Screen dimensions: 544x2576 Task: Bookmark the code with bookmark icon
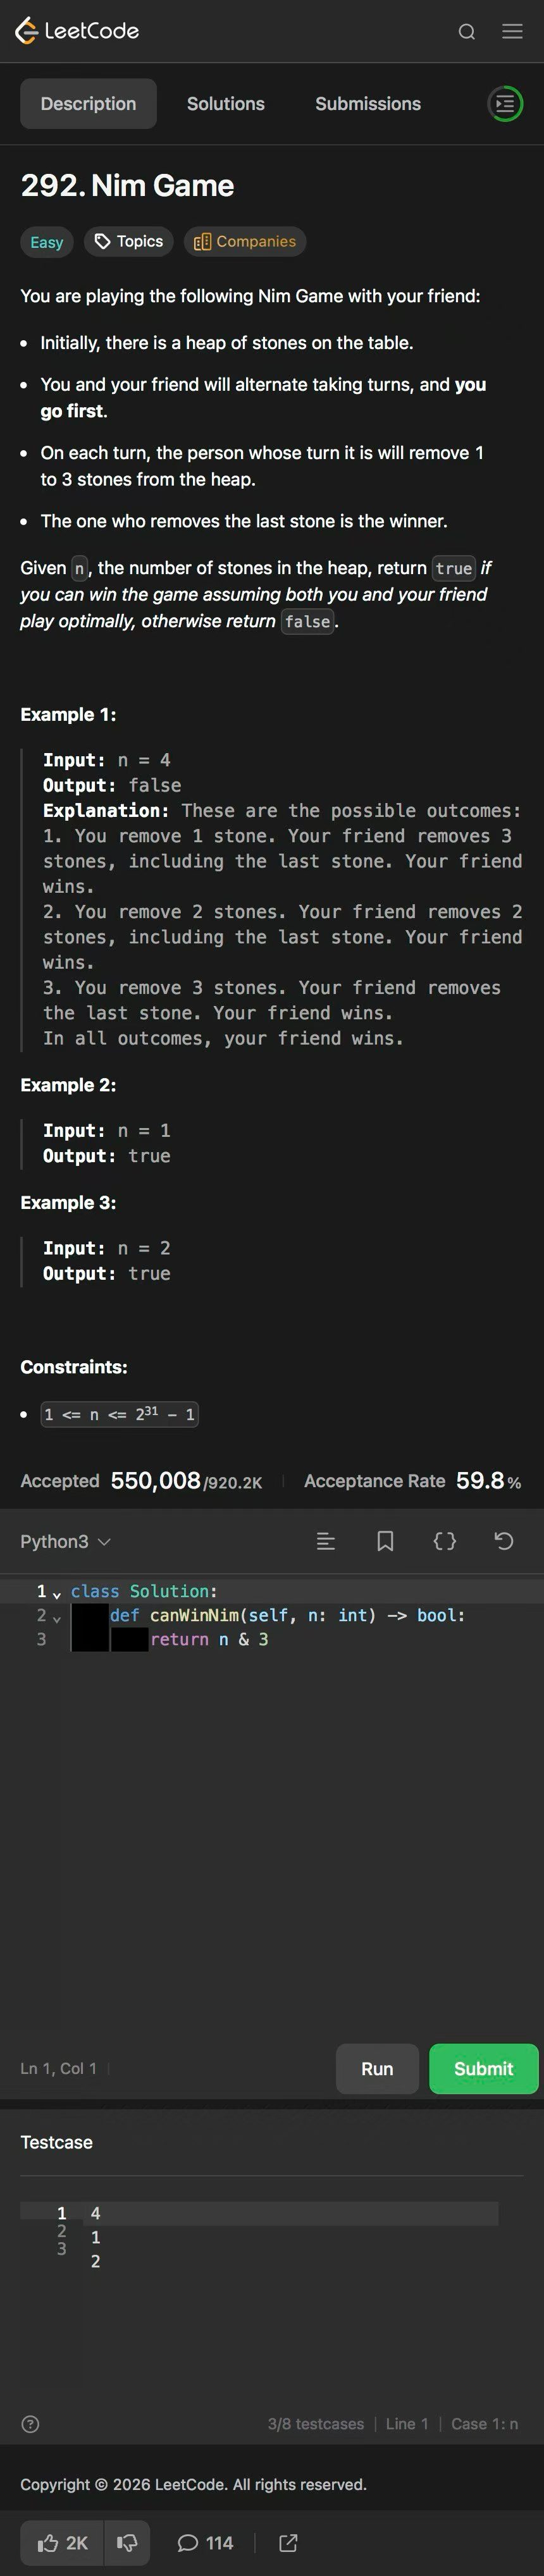(385, 1541)
